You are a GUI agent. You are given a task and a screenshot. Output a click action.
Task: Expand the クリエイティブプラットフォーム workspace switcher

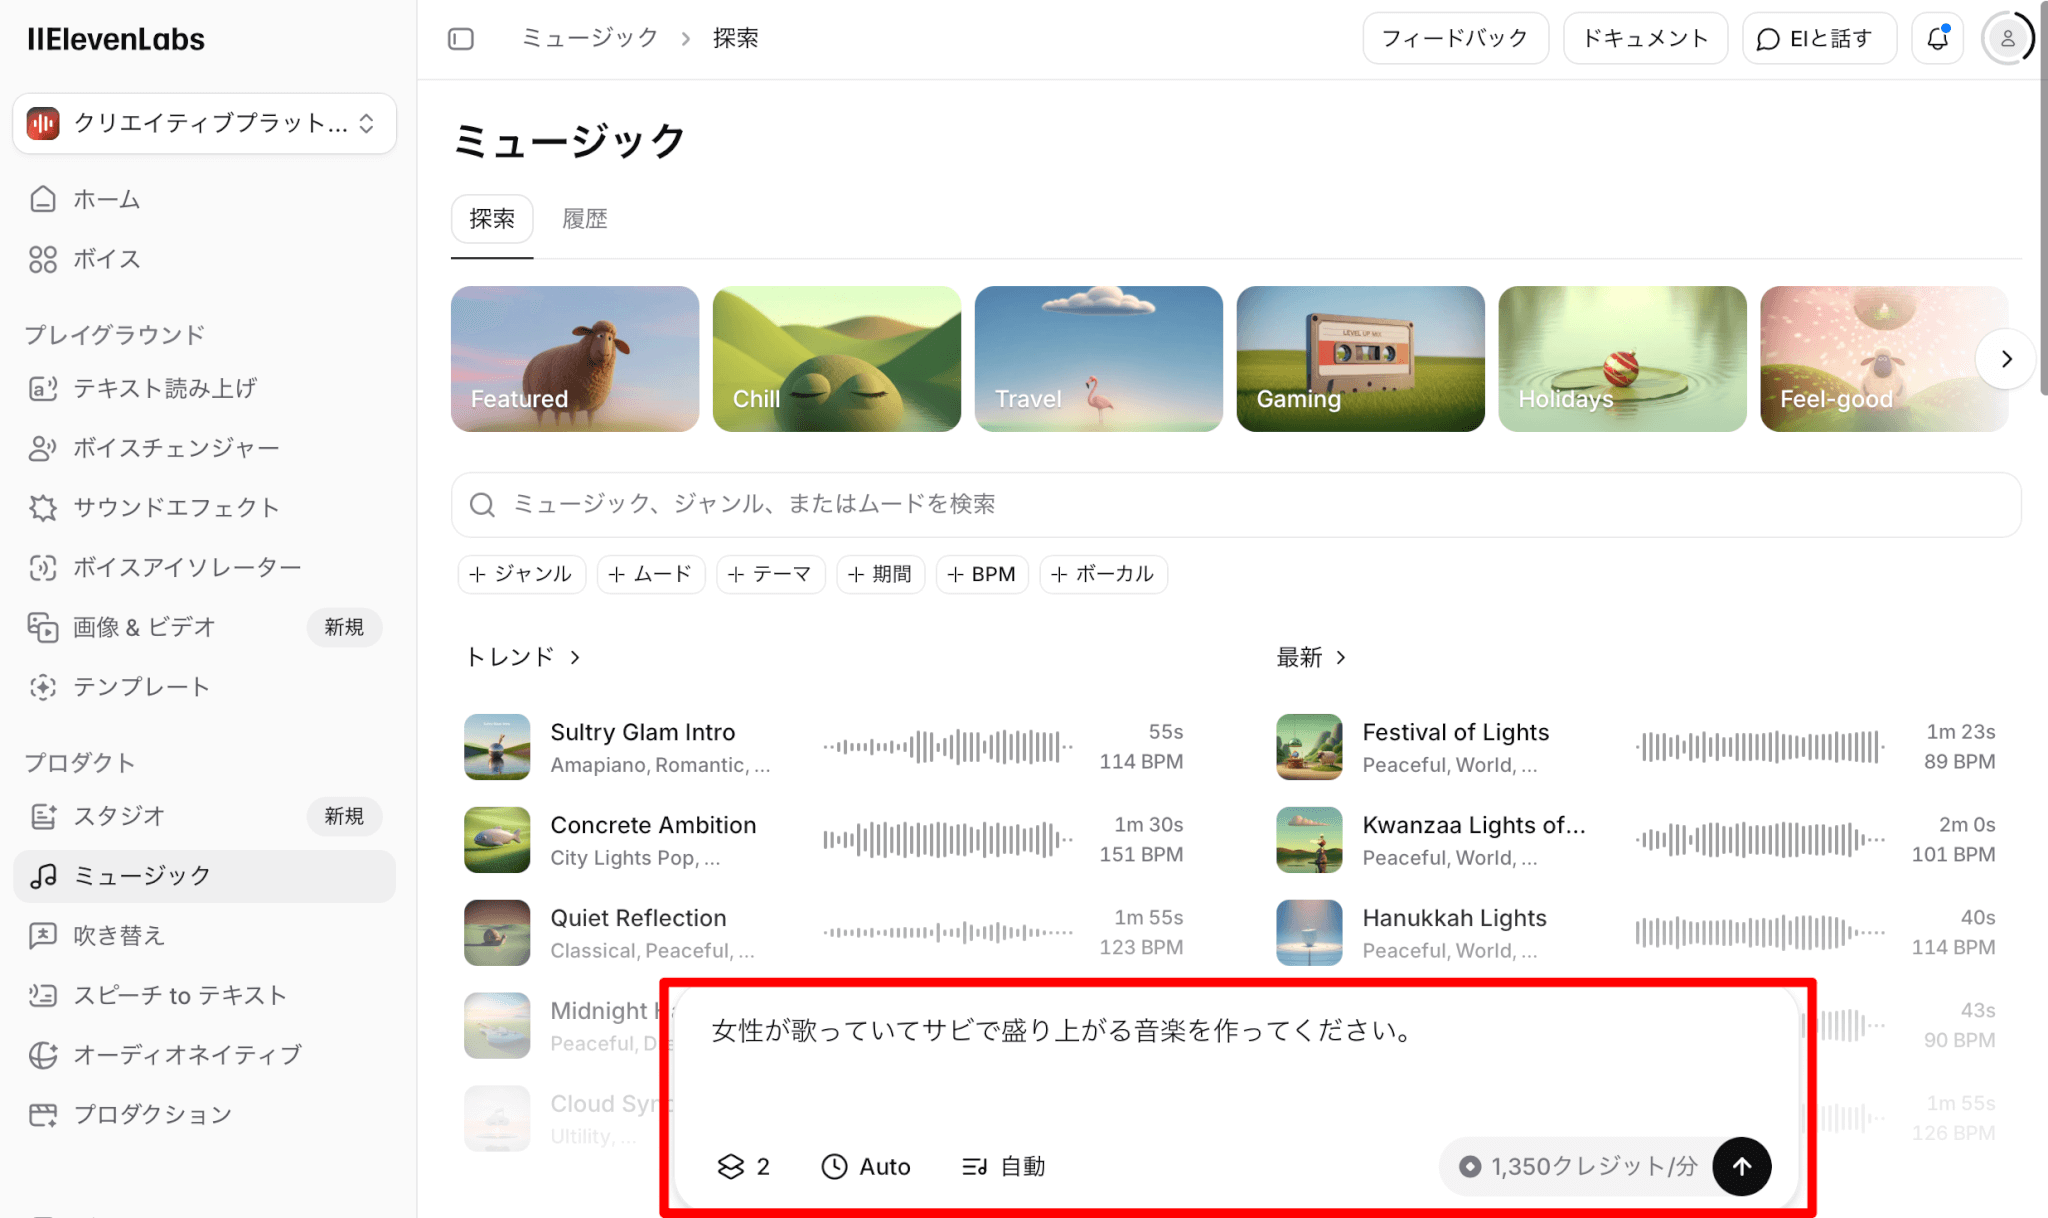(x=205, y=123)
